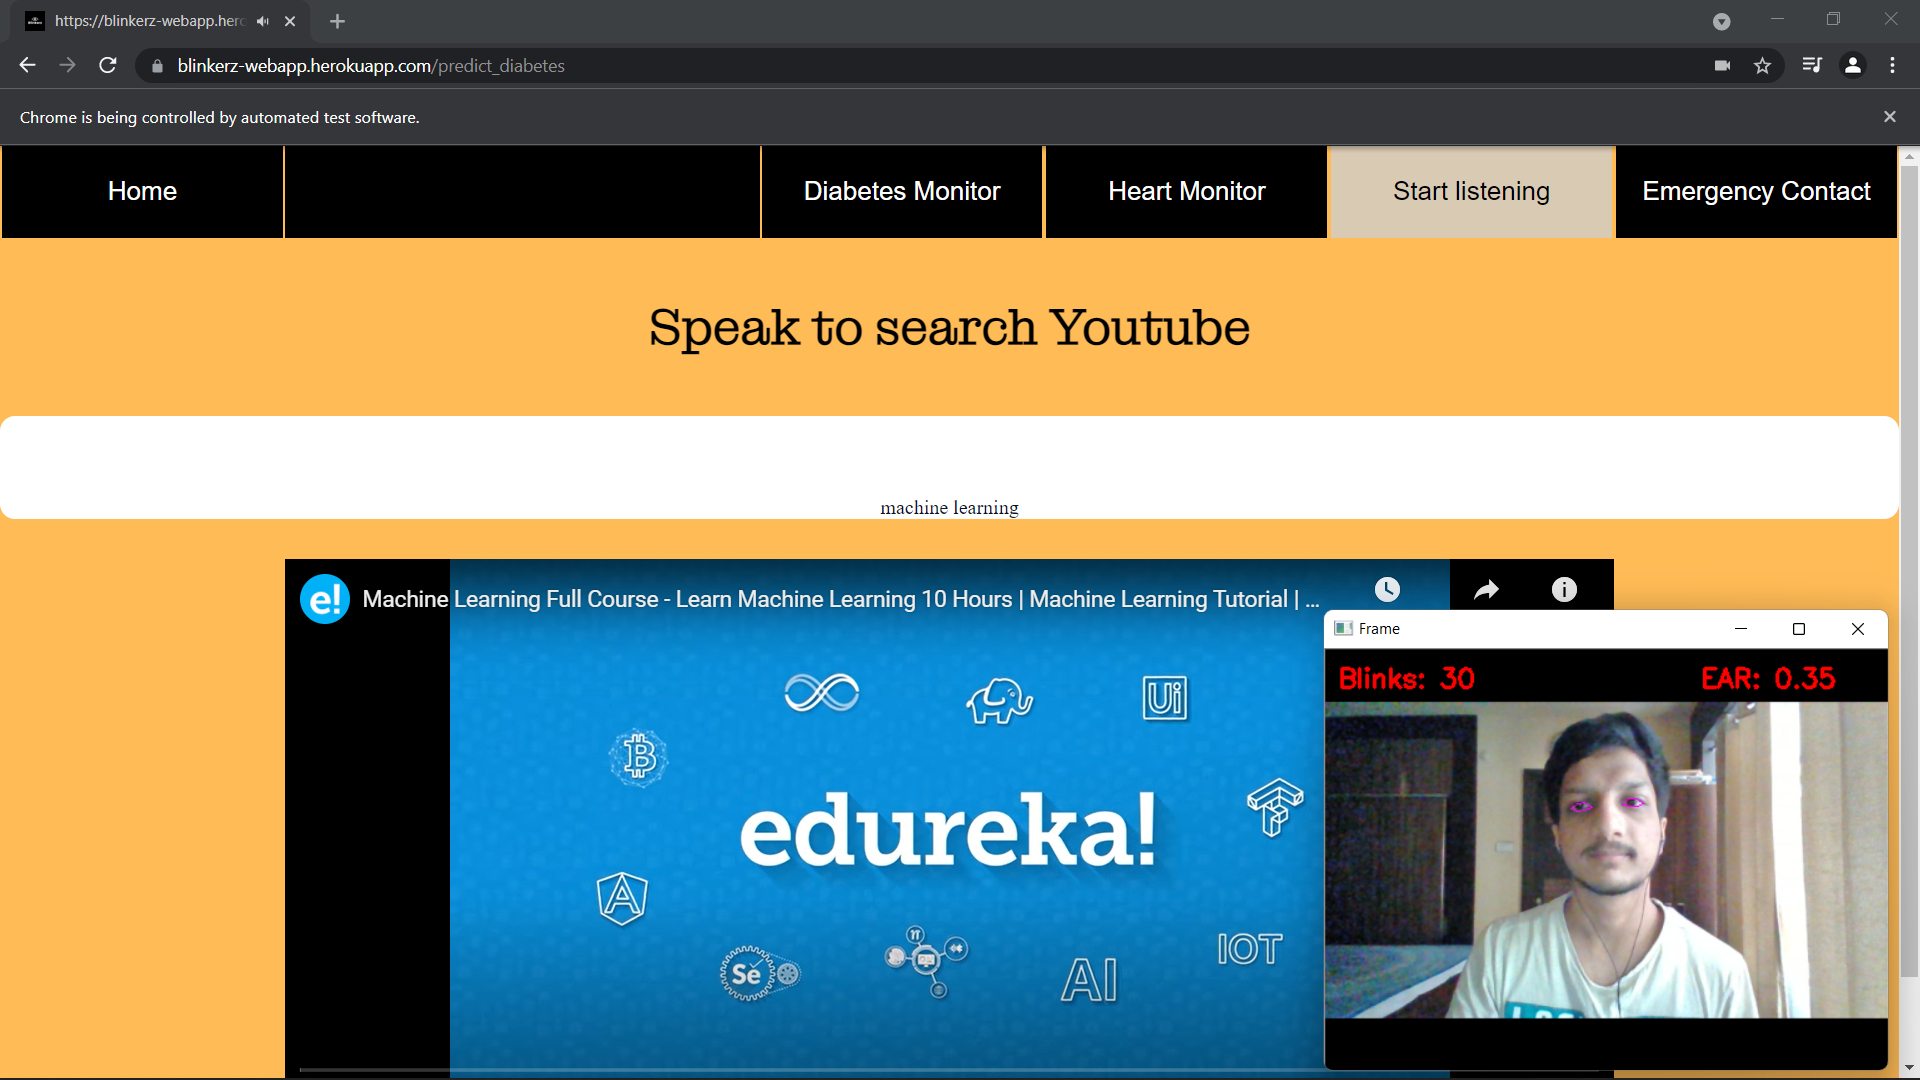Open the video info icon
The image size is (1920, 1080).
pos(1564,590)
